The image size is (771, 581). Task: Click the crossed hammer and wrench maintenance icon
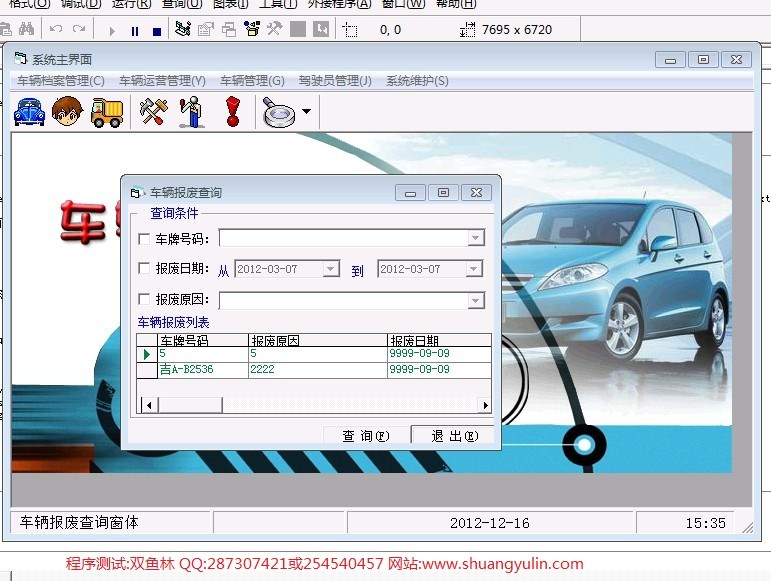coord(154,112)
